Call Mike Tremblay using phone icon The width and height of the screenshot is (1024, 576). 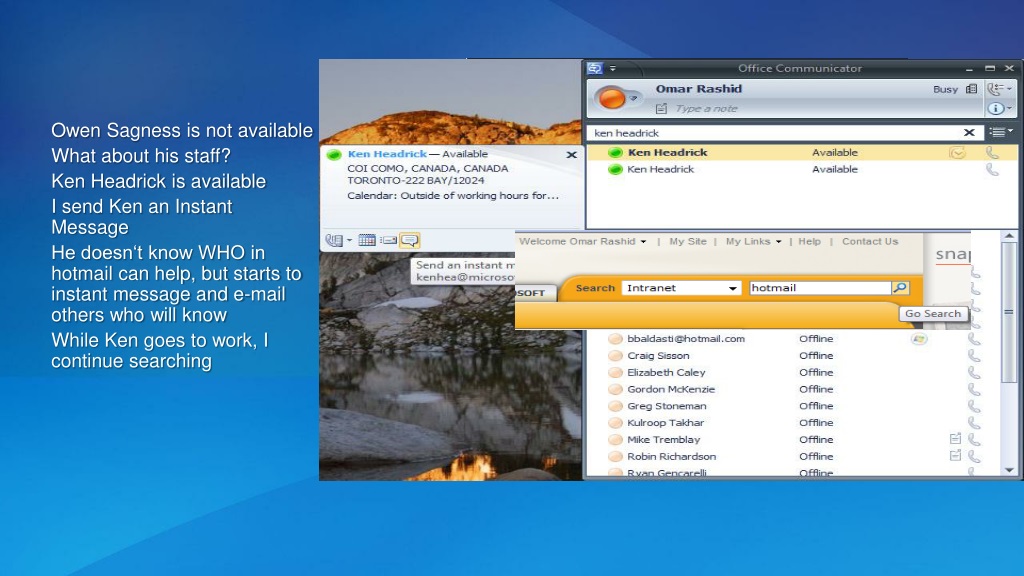click(x=974, y=440)
